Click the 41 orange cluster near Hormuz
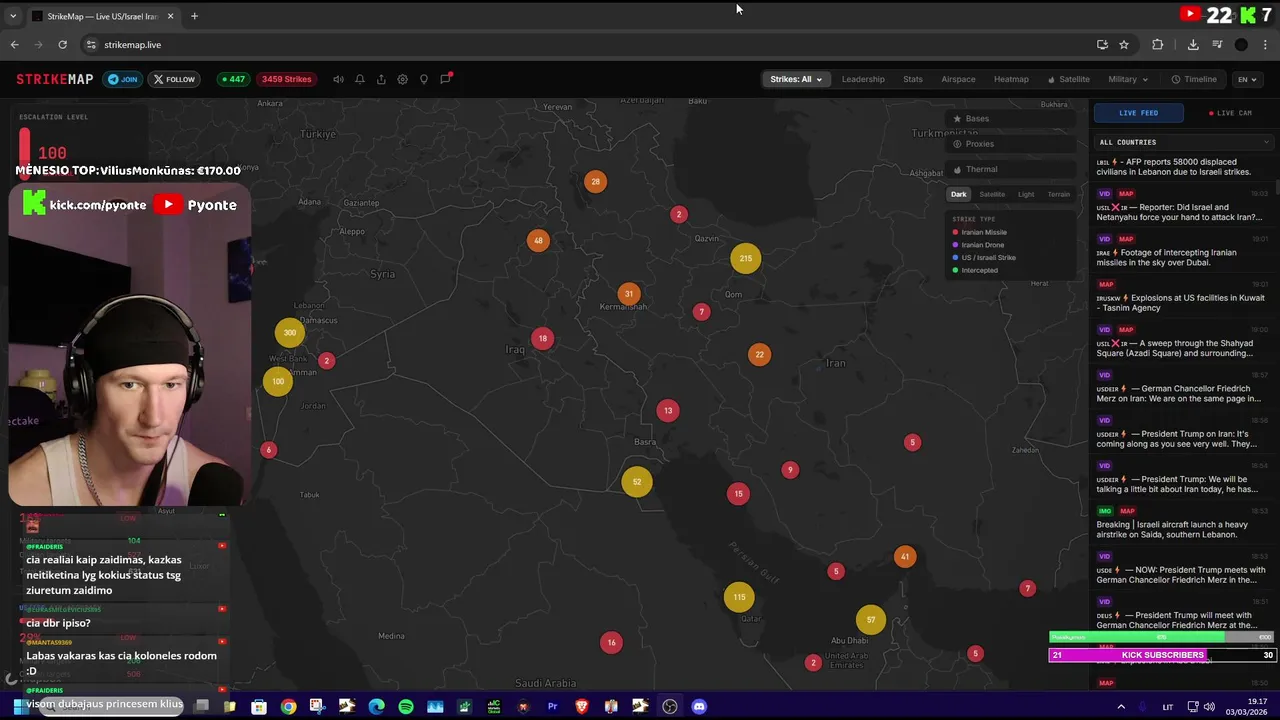The height and width of the screenshot is (720, 1280). (x=905, y=557)
